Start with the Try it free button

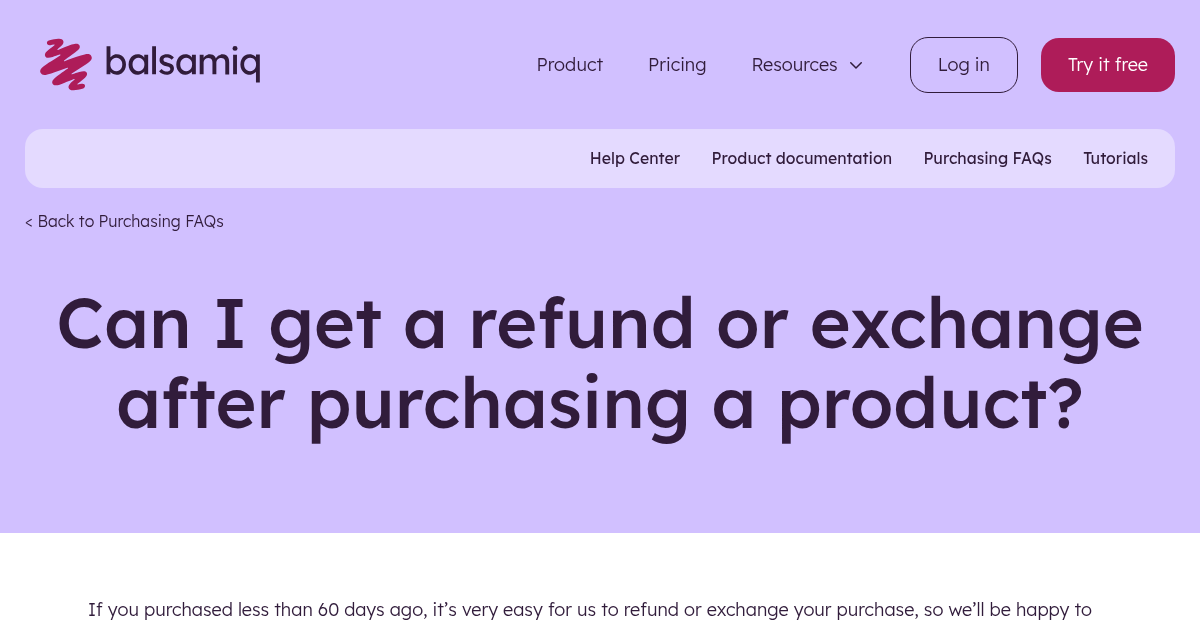[x=1108, y=65]
